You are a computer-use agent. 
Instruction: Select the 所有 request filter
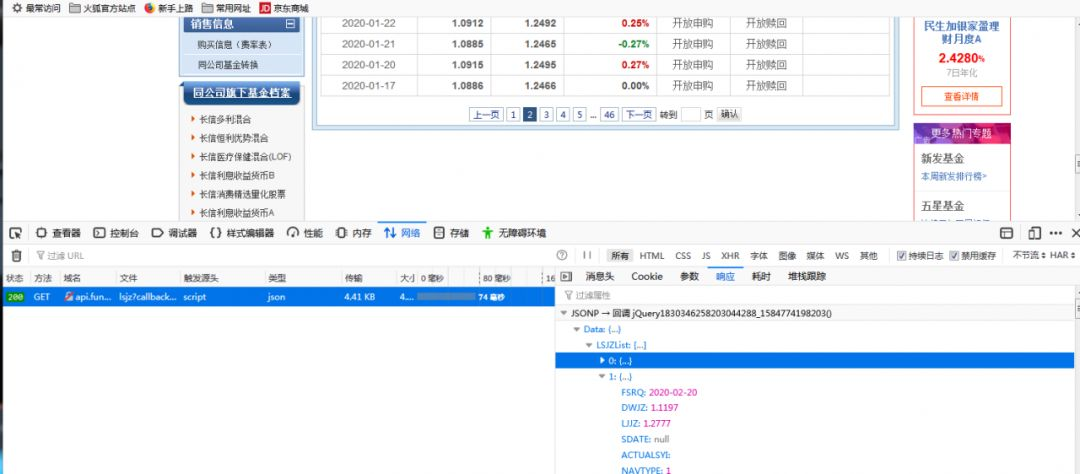click(x=619, y=256)
